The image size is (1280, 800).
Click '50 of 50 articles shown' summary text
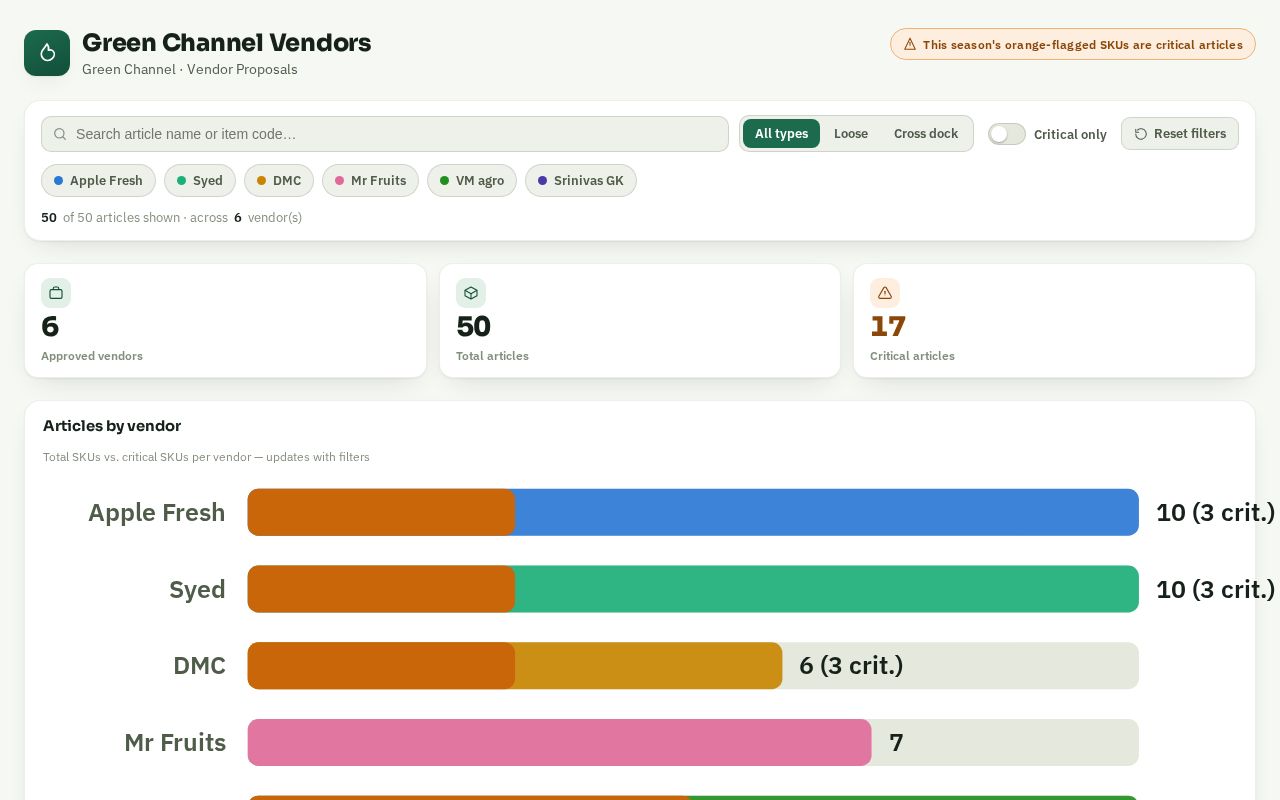pos(171,218)
